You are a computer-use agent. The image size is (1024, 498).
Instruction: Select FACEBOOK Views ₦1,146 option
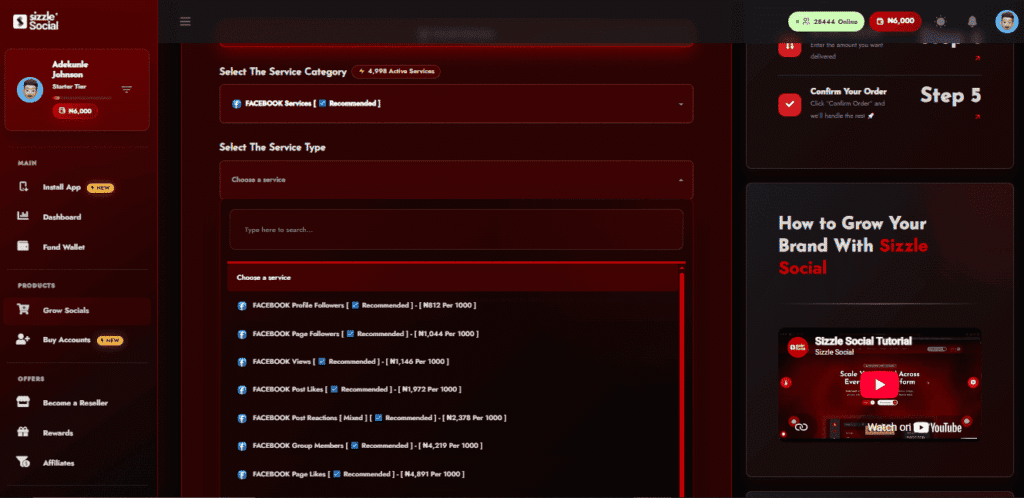coord(453,362)
